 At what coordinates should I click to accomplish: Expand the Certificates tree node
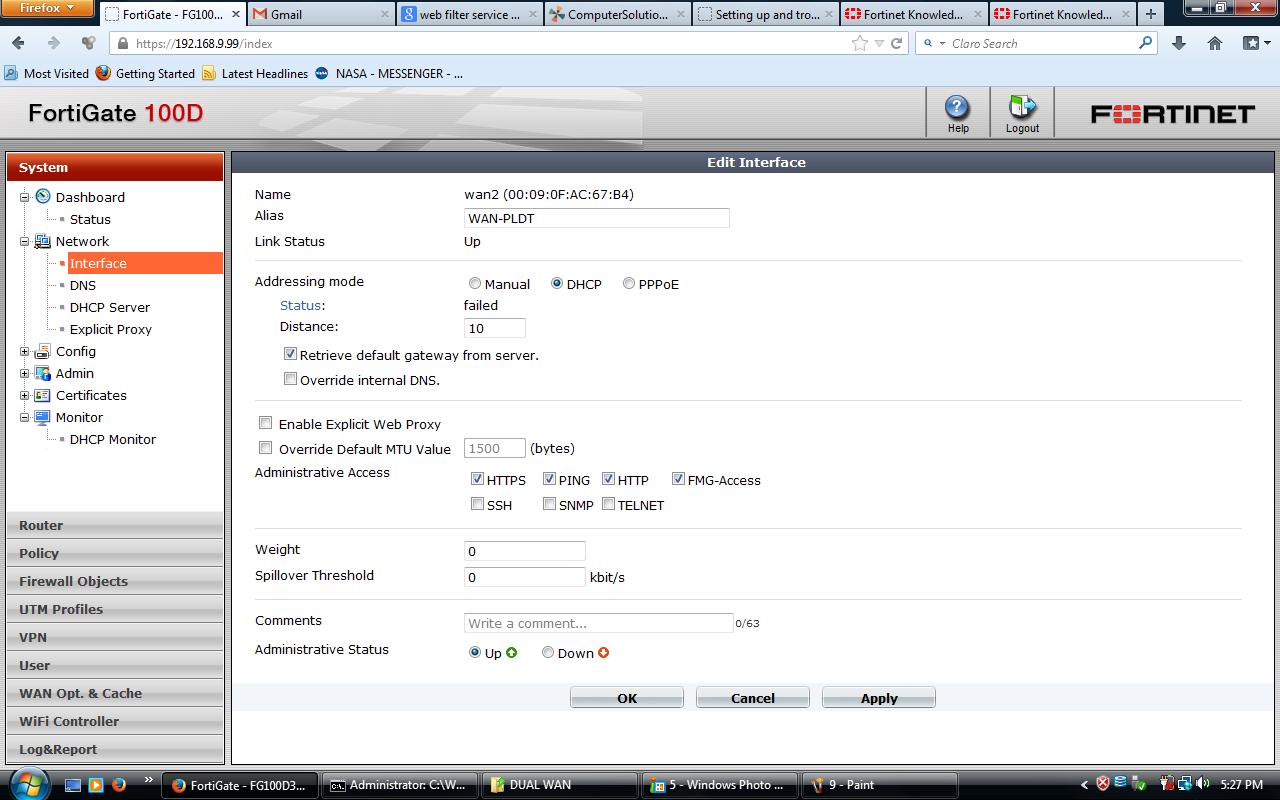(25, 395)
